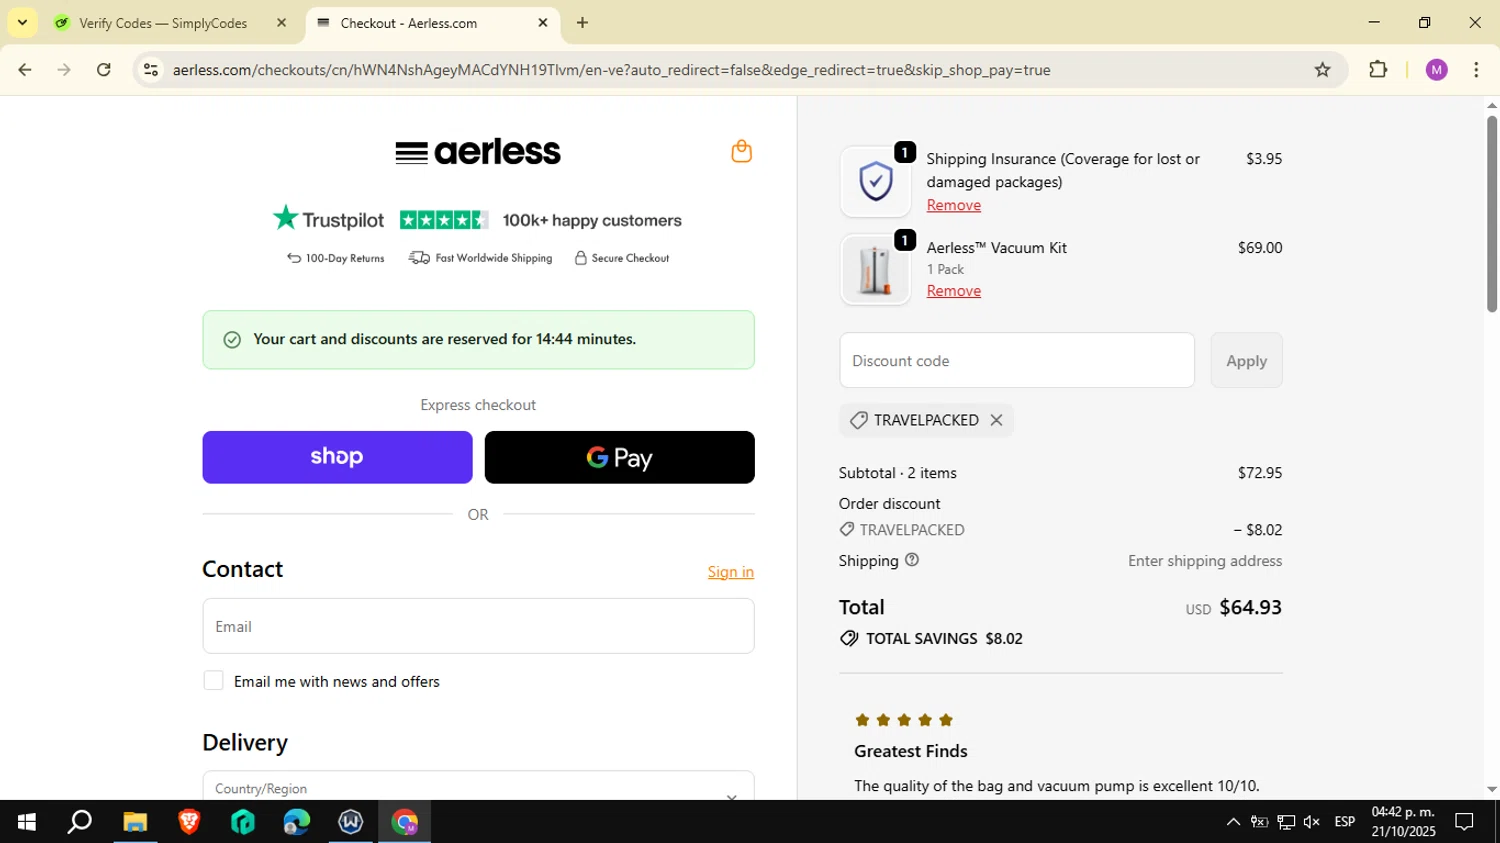
Task: Click the Chrome icon in the taskbar
Action: click(x=405, y=822)
